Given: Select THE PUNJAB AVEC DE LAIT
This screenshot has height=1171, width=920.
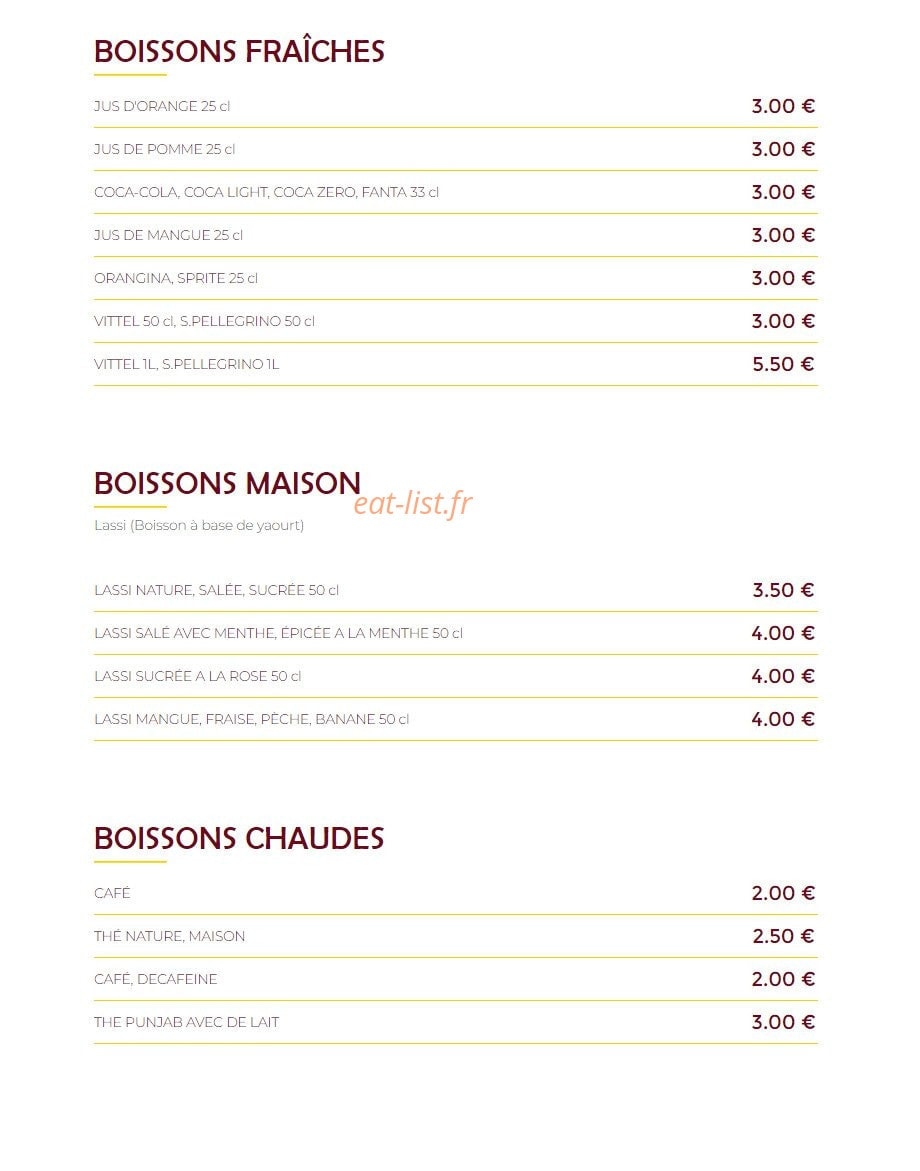Looking at the screenshot, I should tap(187, 1022).
